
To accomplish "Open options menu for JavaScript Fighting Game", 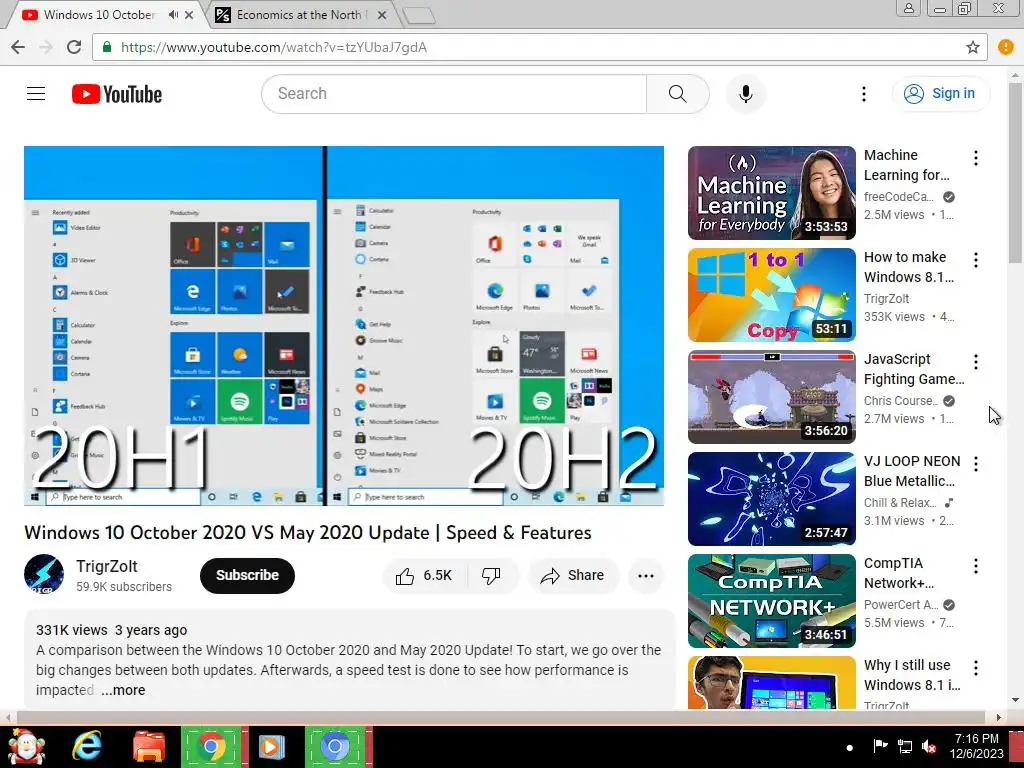I will tap(976, 361).
